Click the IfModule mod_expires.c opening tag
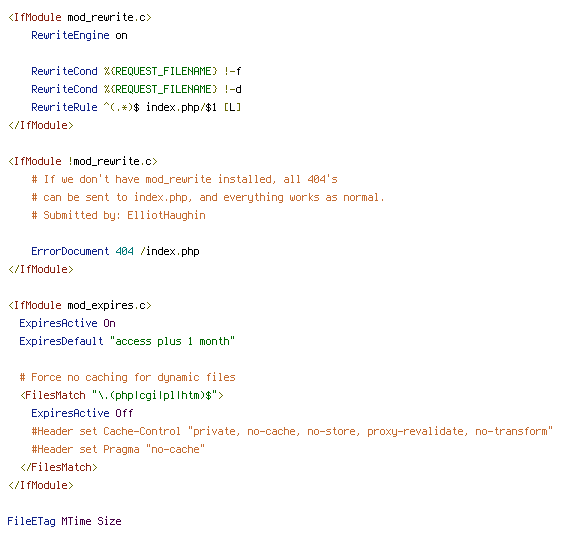The width and height of the screenshot is (562, 538). pyautogui.click(x=80, y=305)
